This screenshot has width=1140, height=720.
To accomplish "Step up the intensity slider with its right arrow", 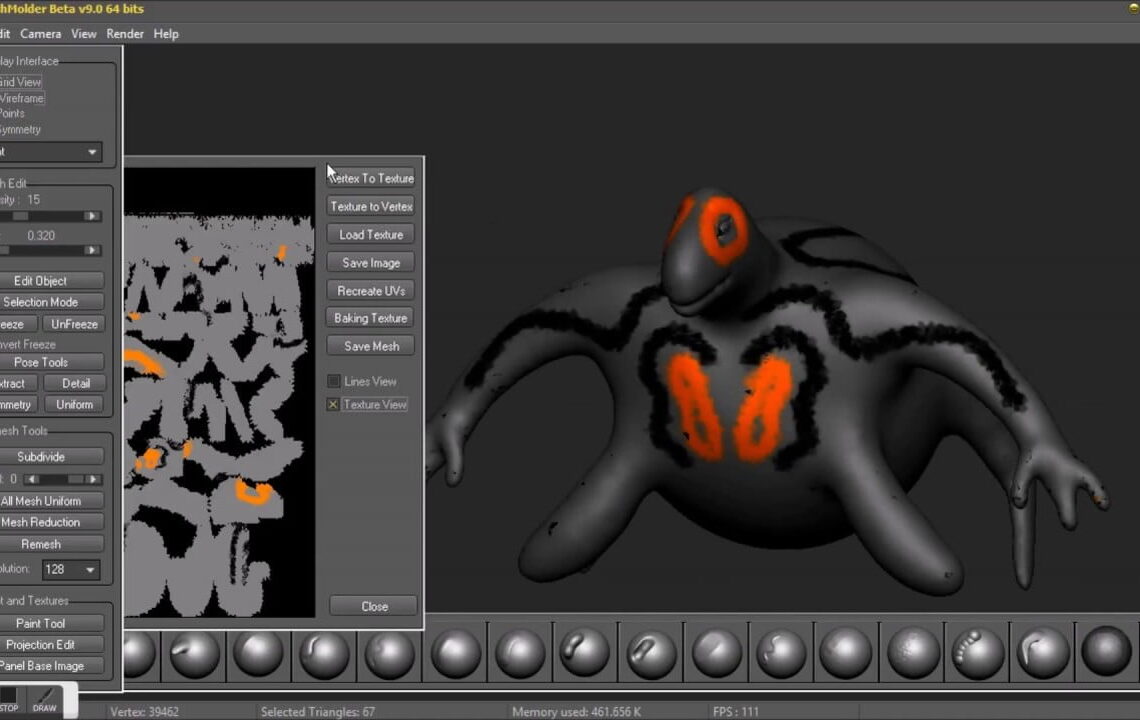I will 93,214.
